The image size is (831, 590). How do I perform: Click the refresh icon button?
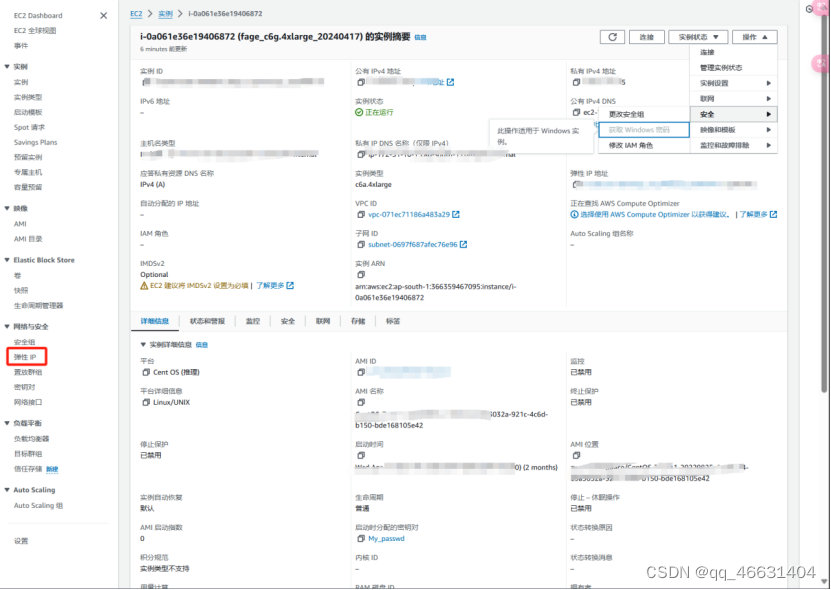(612, 37)
